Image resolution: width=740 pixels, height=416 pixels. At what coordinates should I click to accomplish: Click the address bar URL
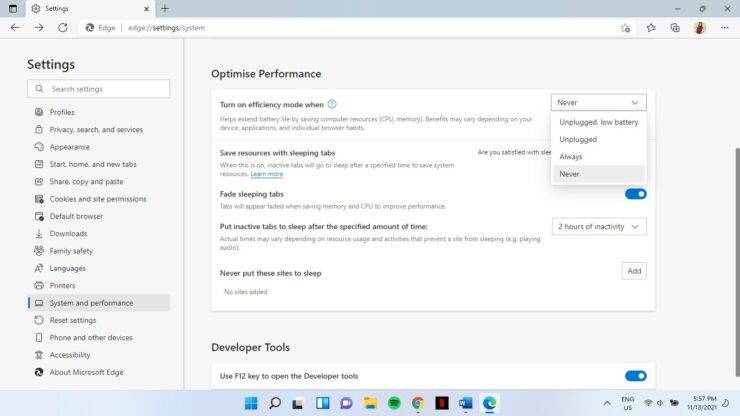pyautogui.click(x=167, y=28)
